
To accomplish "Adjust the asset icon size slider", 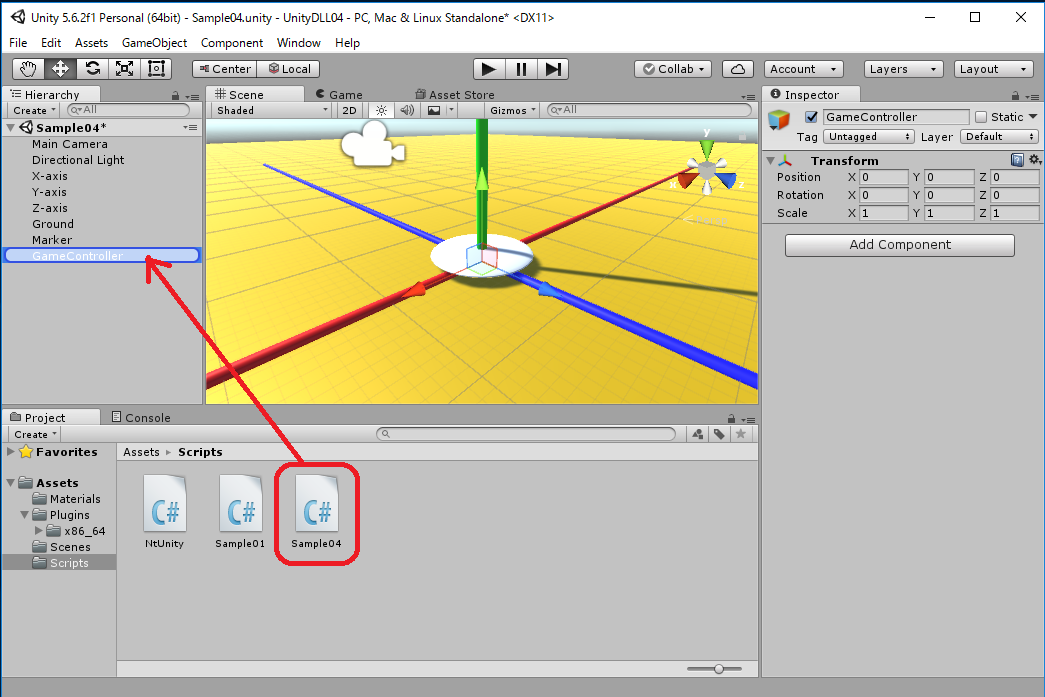I will [x=718, y=668].
